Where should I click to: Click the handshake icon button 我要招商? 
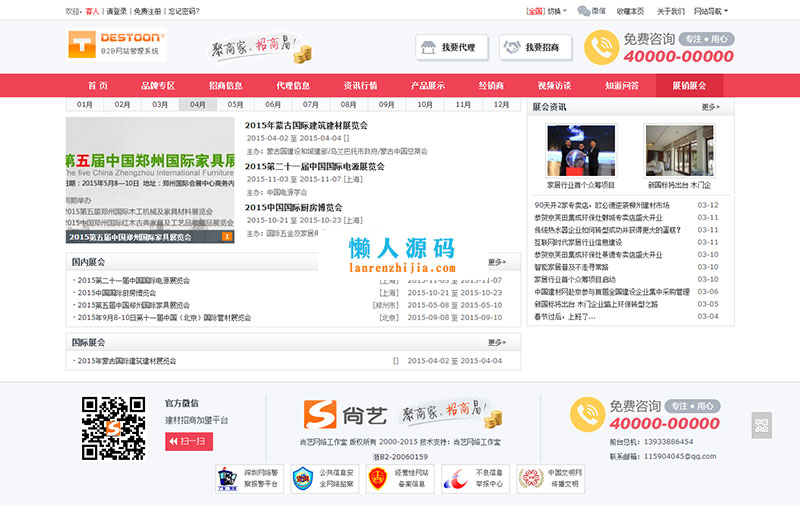536,47
